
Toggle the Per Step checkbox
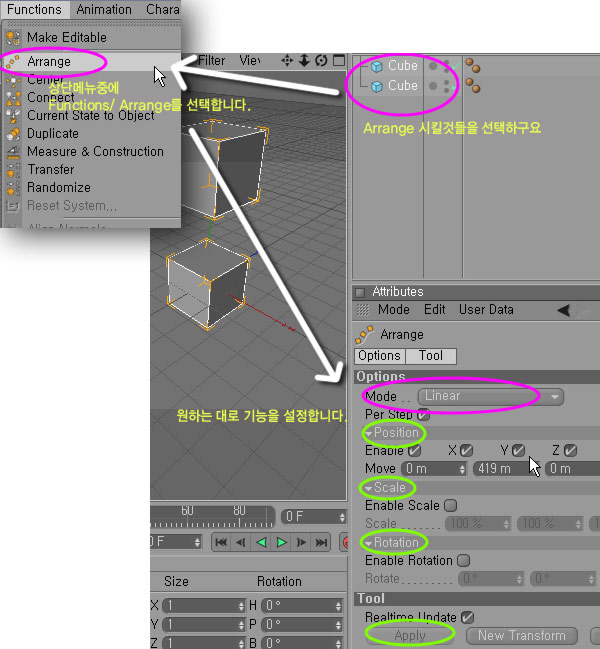click(424, 414)
